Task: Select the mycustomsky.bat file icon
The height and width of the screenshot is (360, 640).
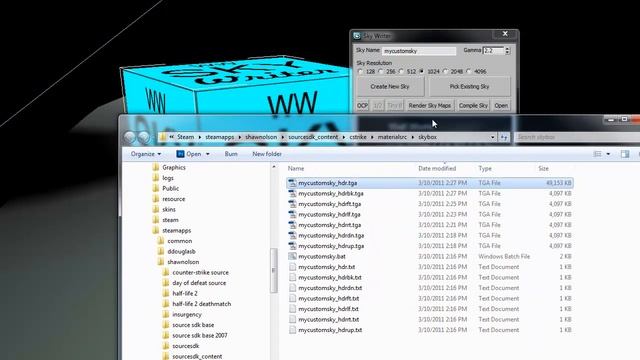Action: [x=292, y=256]
